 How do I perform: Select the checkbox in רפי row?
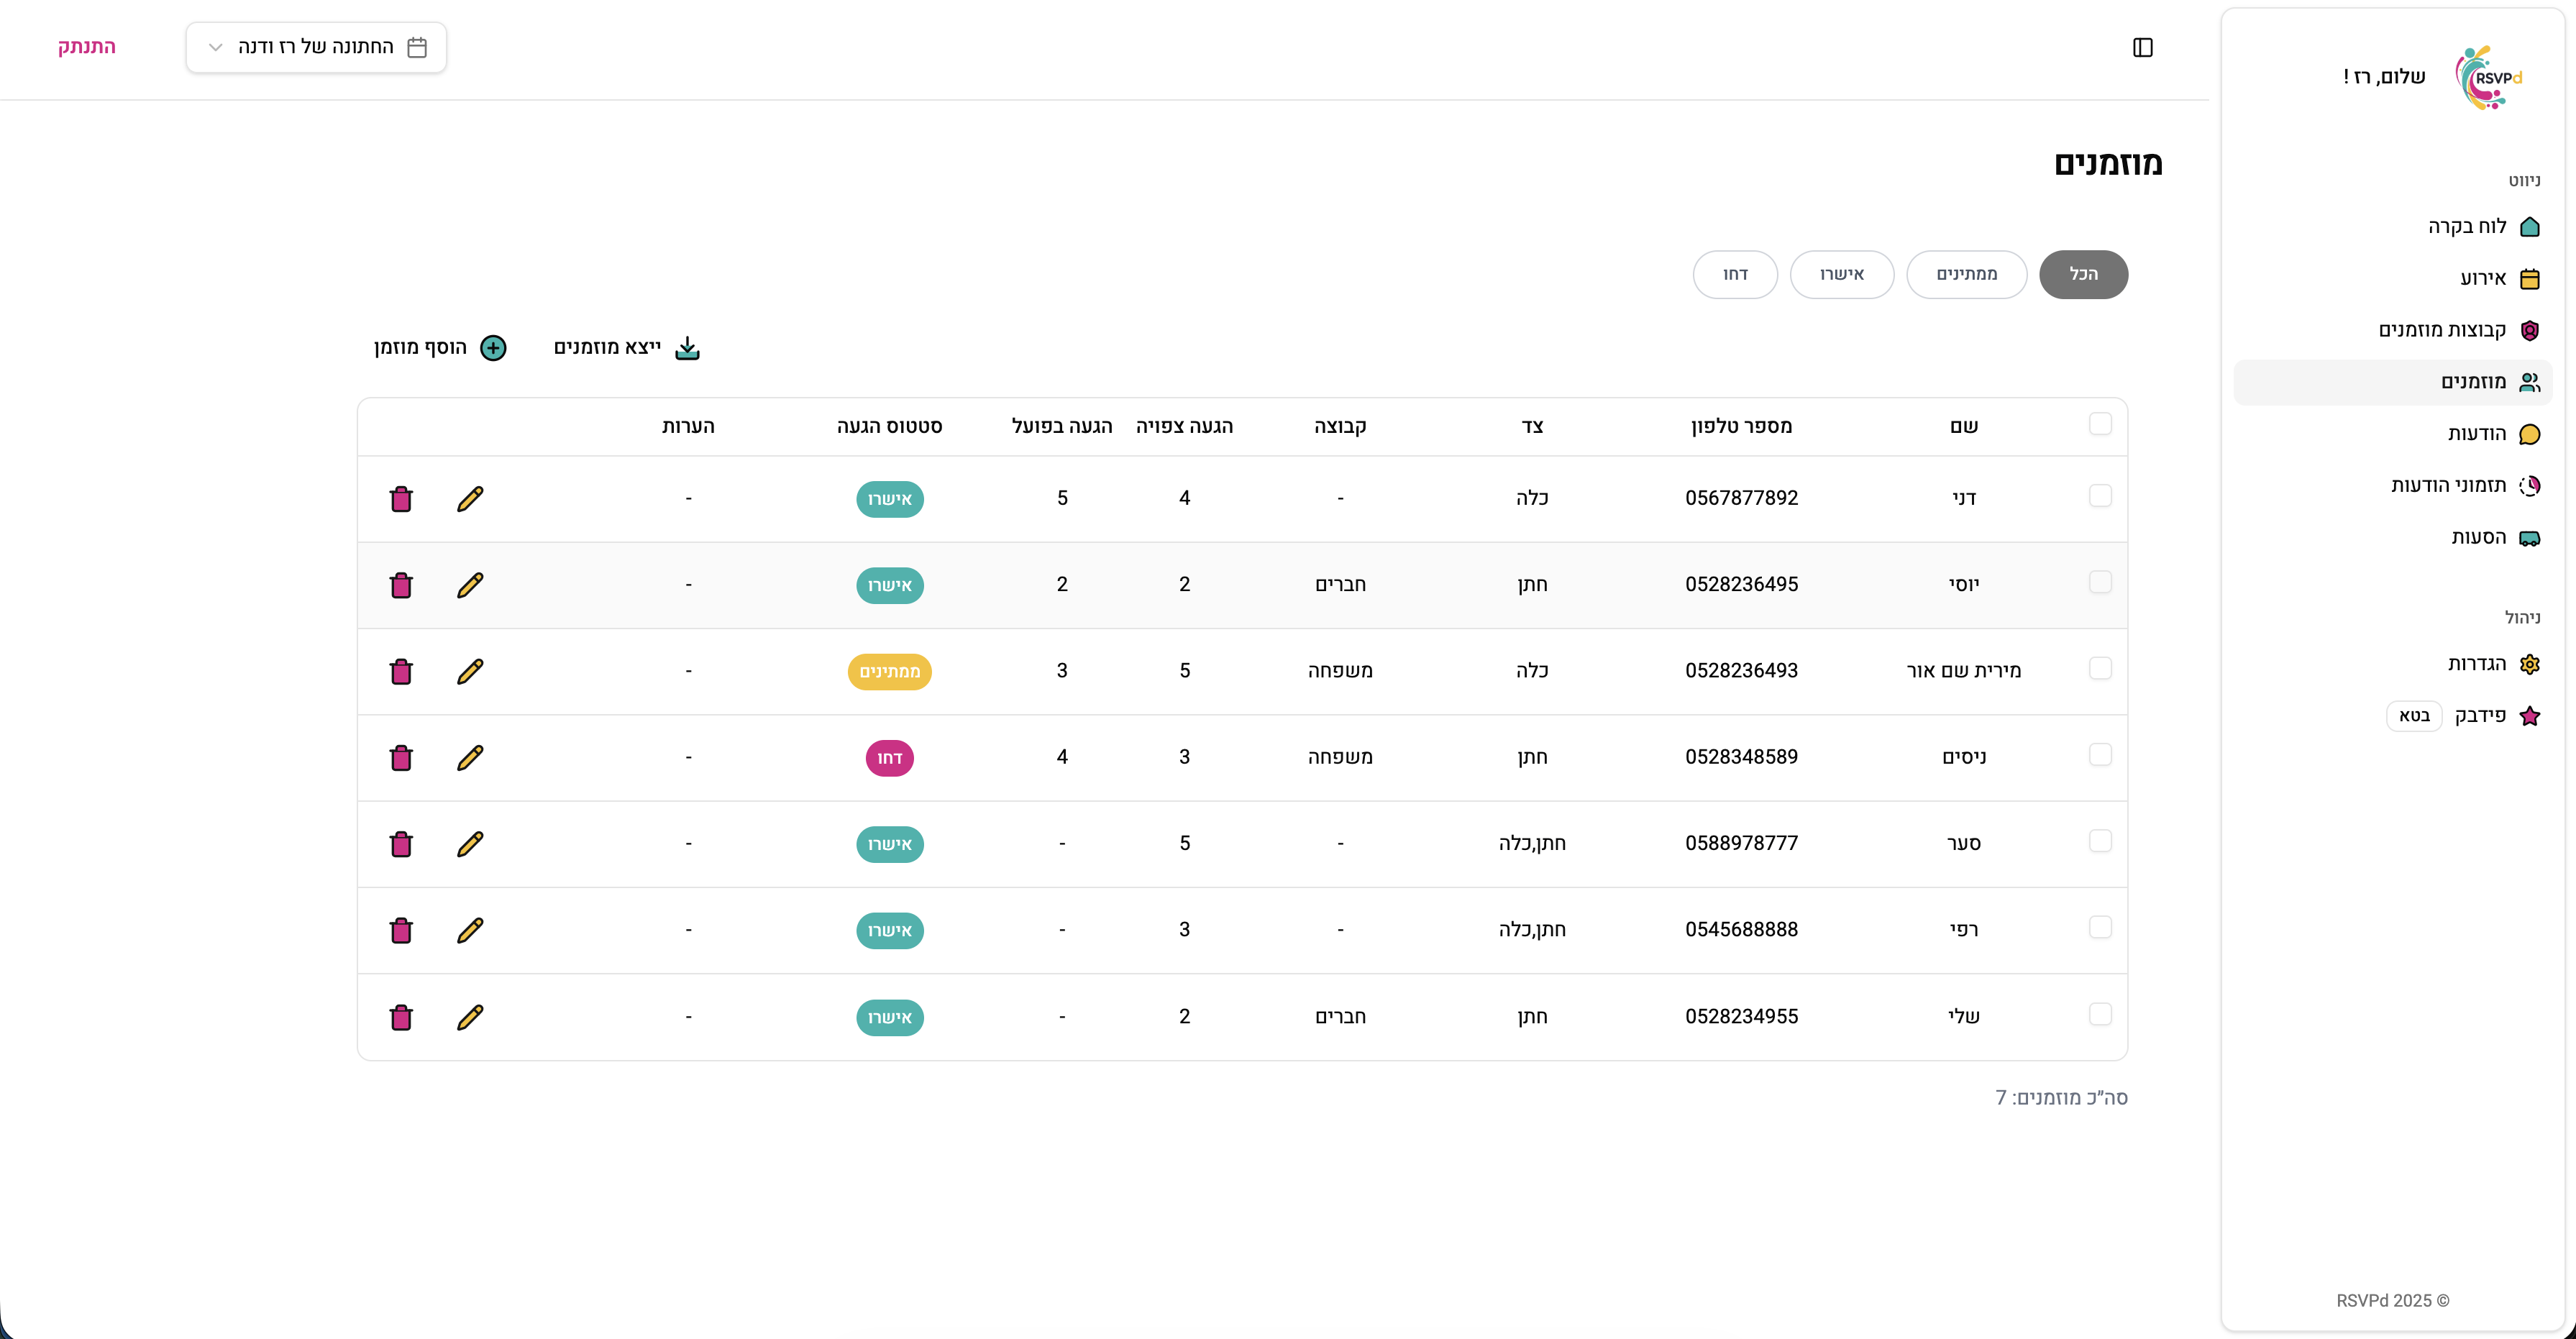(x=2100, y=928)
